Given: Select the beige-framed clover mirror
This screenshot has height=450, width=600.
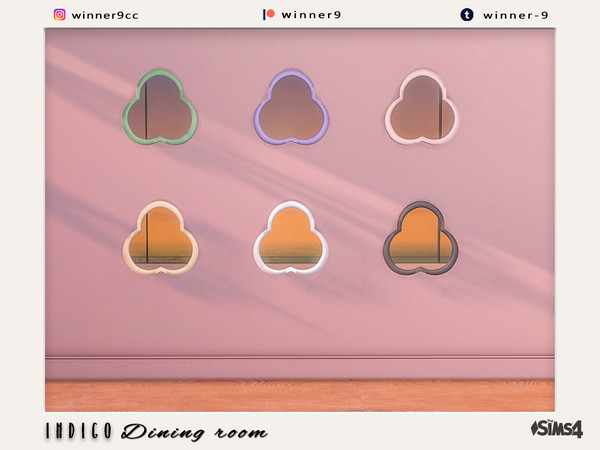Looking at the screenshot, I should [x=160, y=238].
